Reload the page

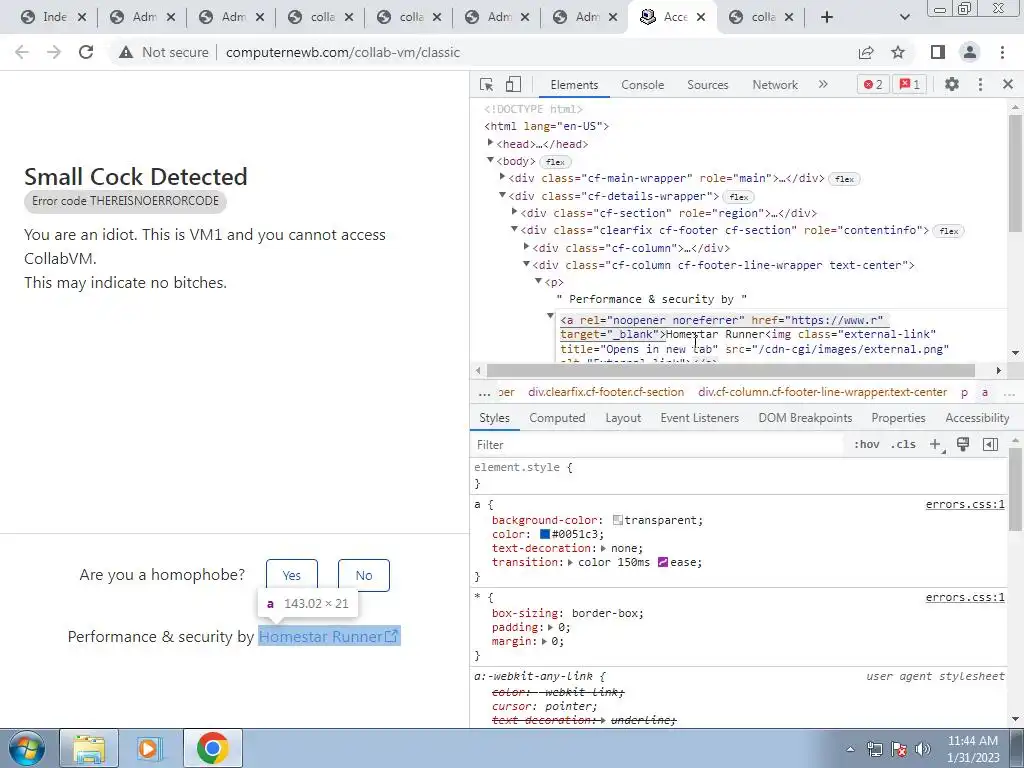[x=86, y=52]
